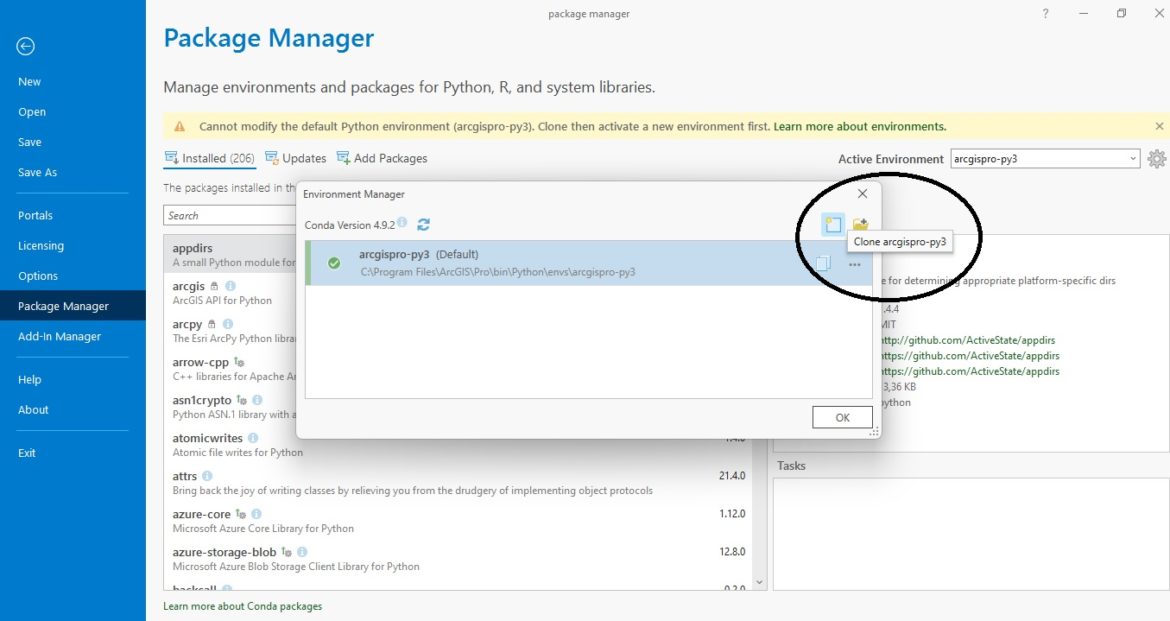Click the clone icon on the arcgispro-py3 row
The width and height of the screenshot is (1170, 621).
pyautogui.click(x=823, y=263)
